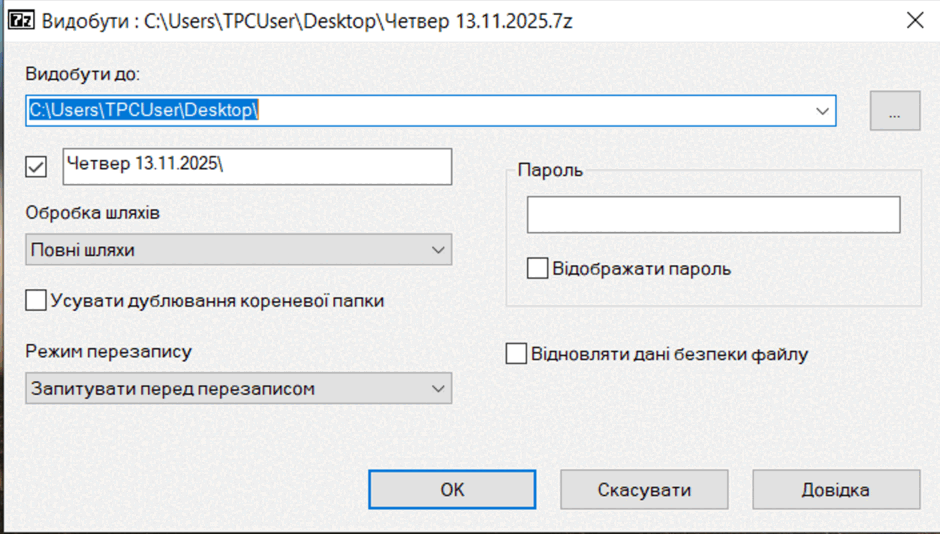Image resolution: width=940 pixels, height=534 pixels.
Task: Enable Відображати пароль checkbox
Action: tap(537, 268)
